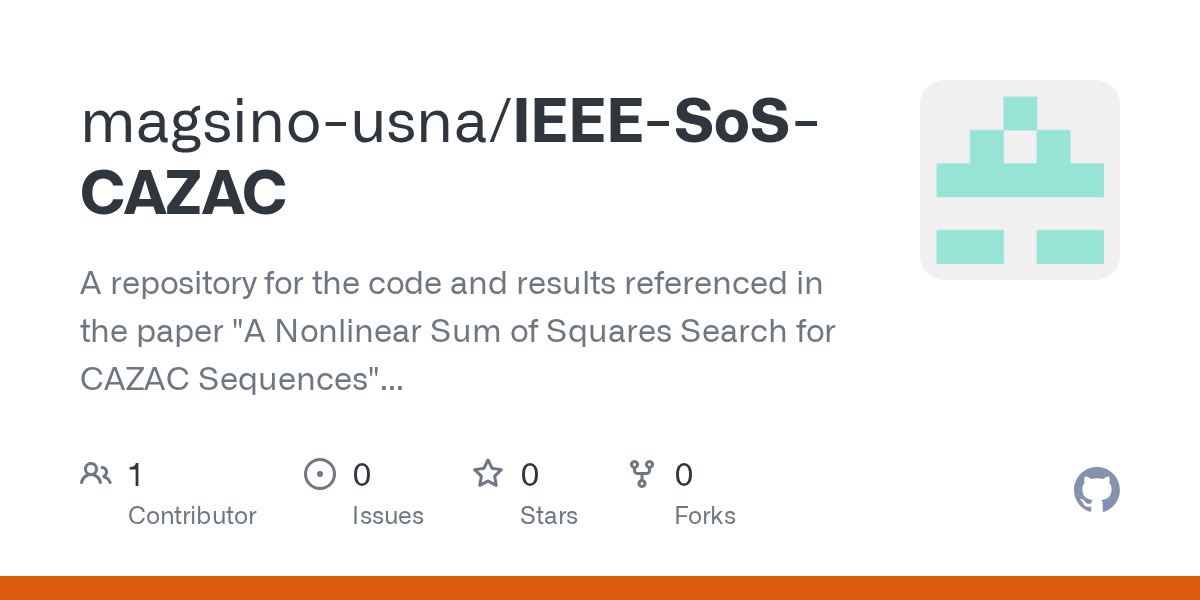Select the Stars label
The height and width of the screenshot is (600, 1200).
[549, 516]
